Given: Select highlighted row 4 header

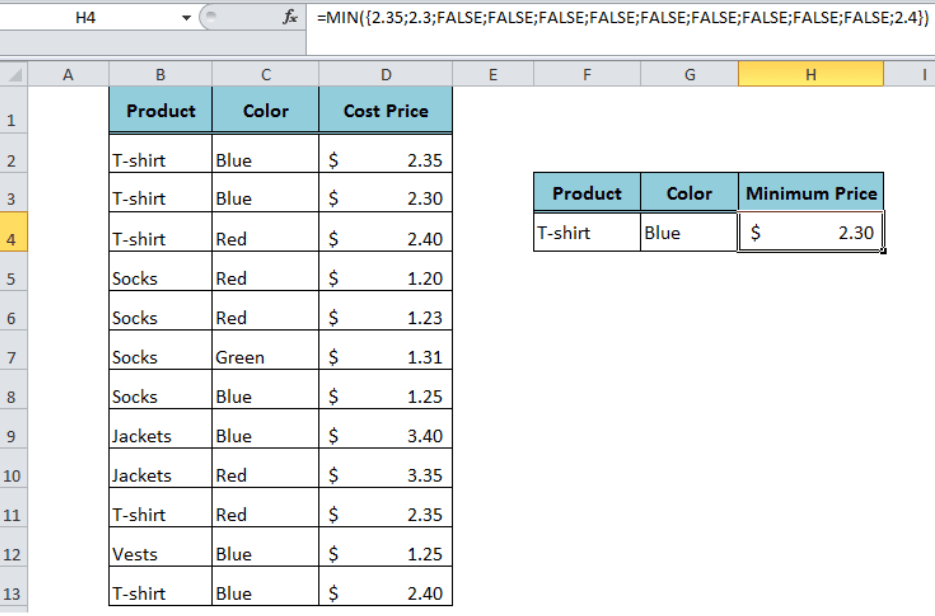Looking at the screenshot, I should 13,231.
